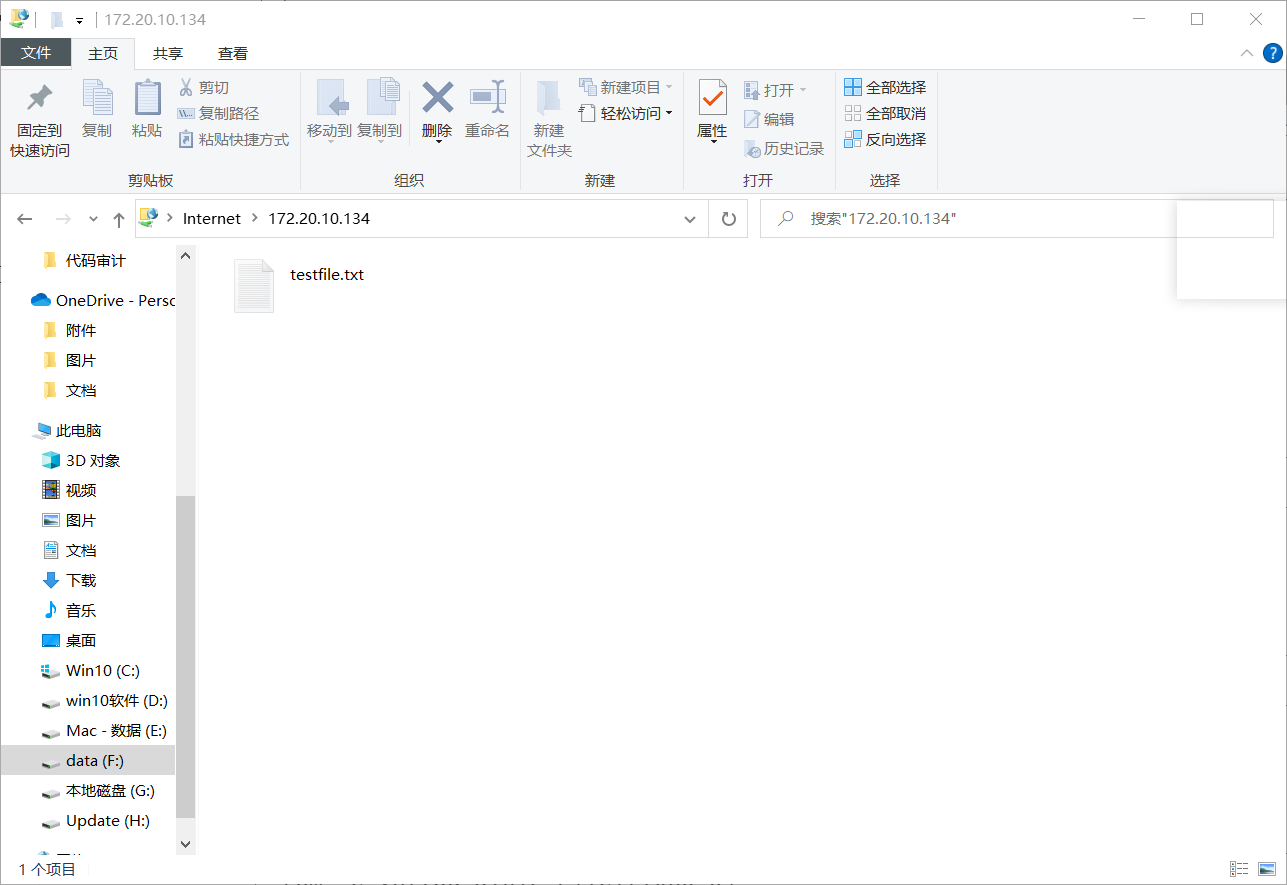Viewport: 1287px width, 885px height.
Task: Click the Paste clipboard icon
Action: [147, 98]
